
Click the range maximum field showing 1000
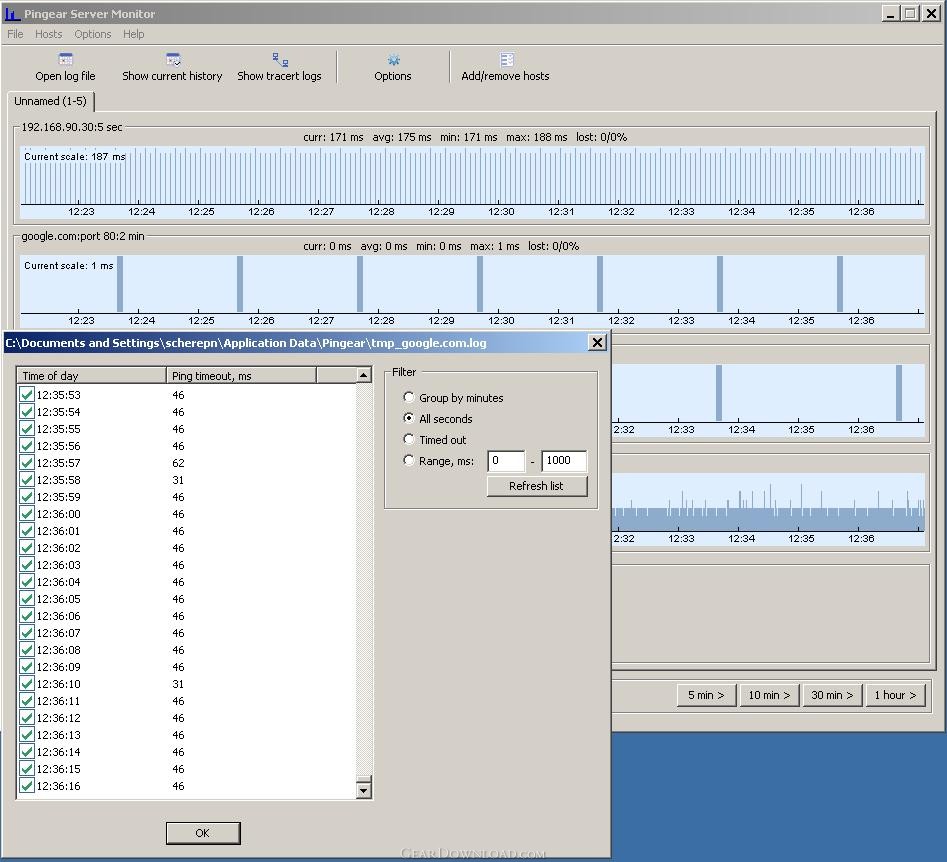coord(563,461)
